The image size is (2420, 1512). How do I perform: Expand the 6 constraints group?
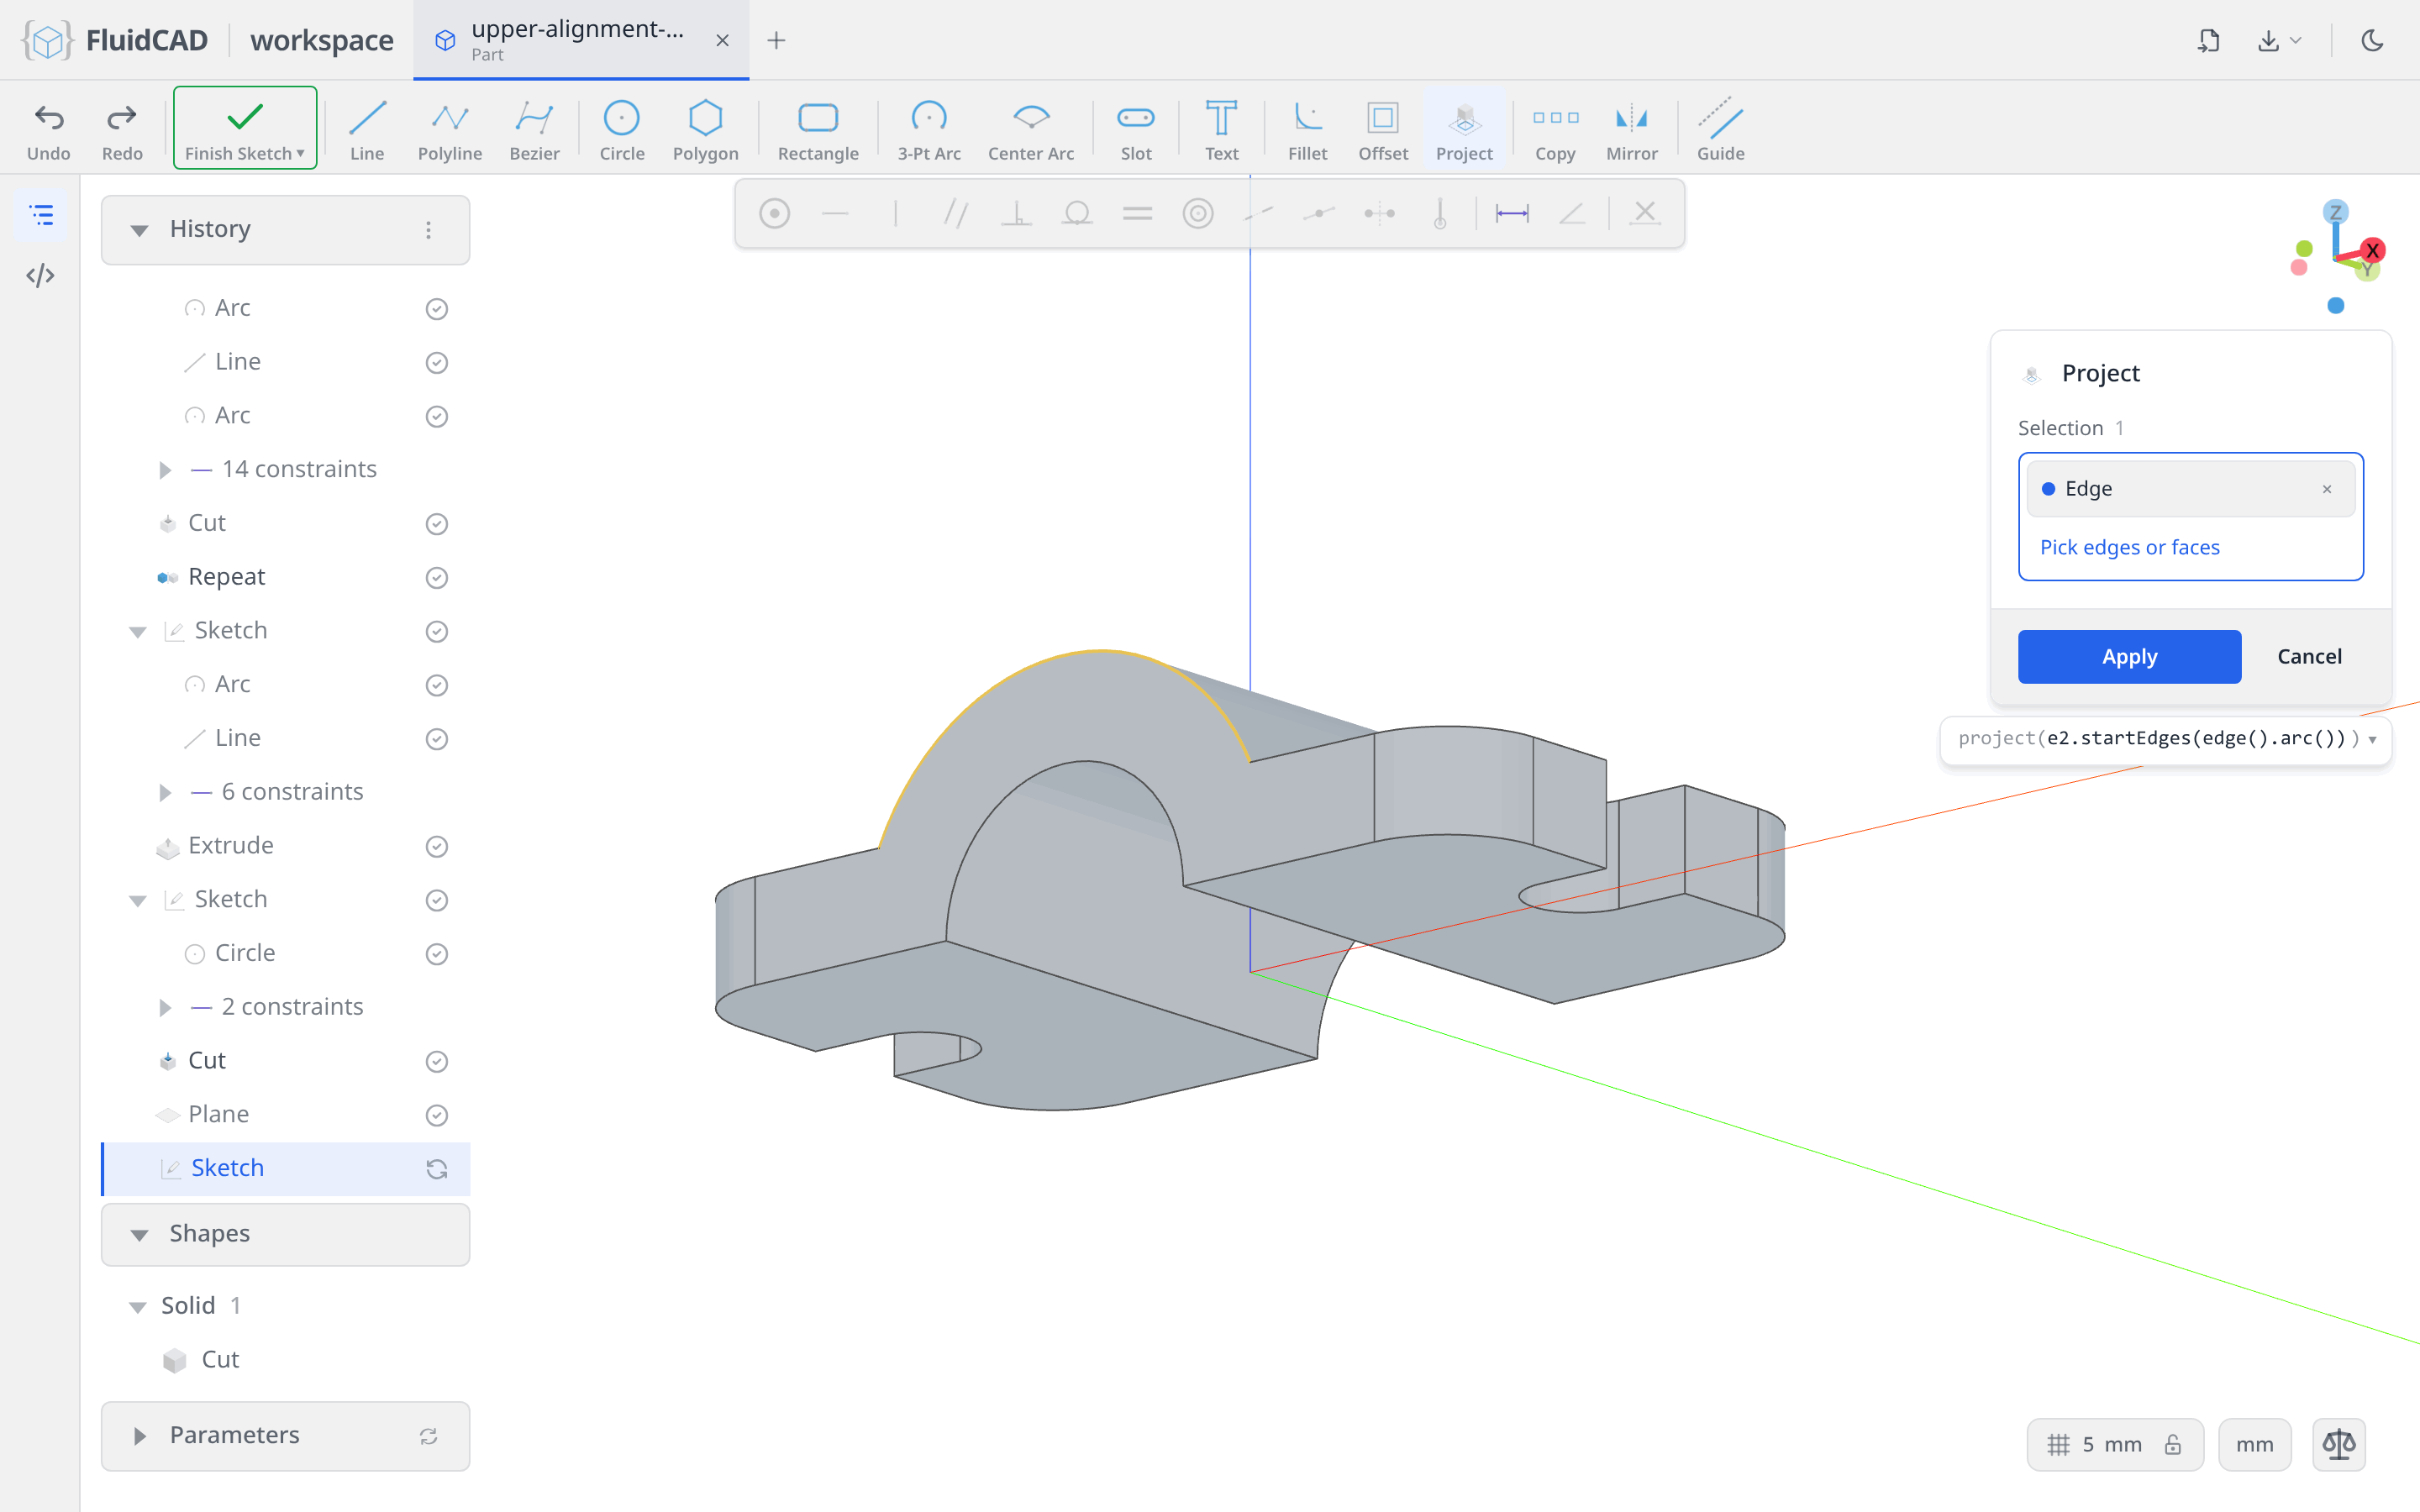[165, 792]
